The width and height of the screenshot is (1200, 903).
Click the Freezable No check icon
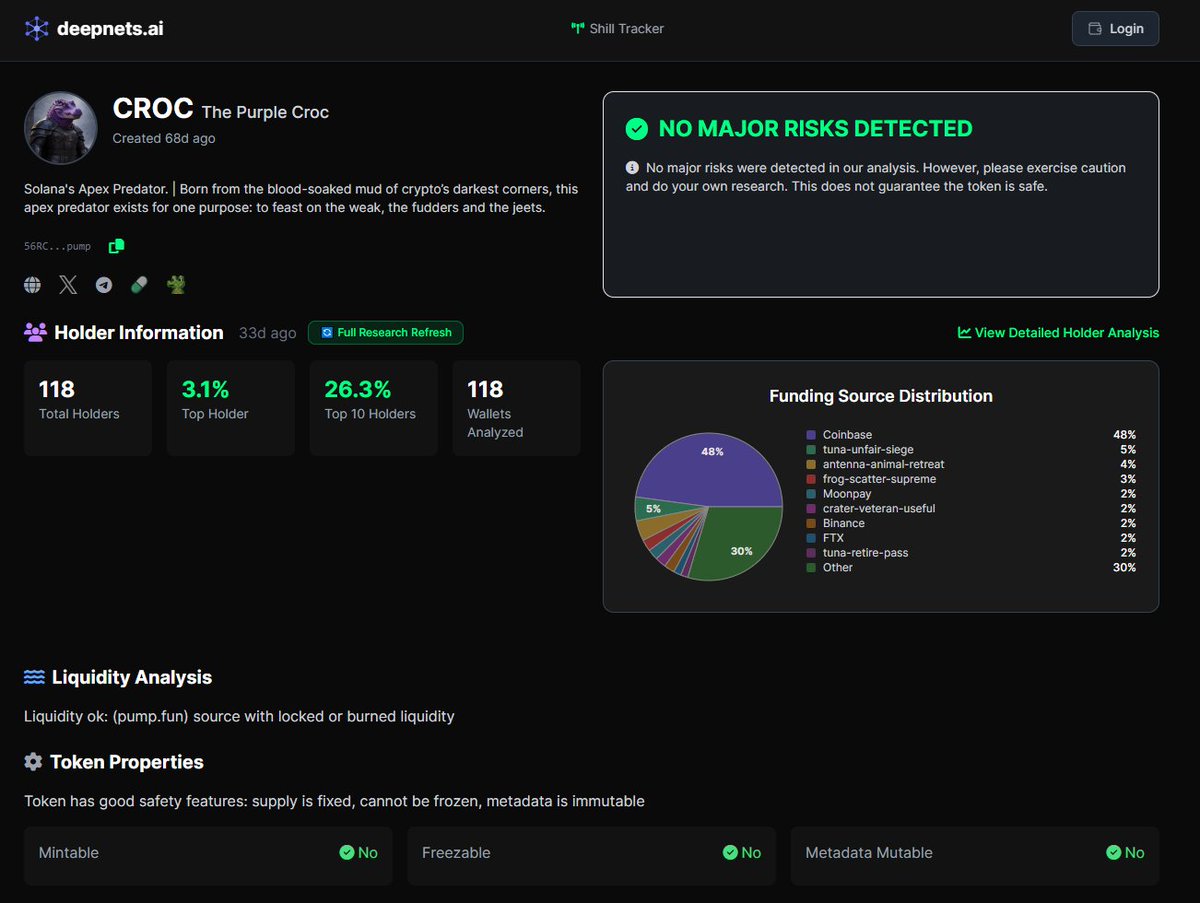(x=730, y=853)
